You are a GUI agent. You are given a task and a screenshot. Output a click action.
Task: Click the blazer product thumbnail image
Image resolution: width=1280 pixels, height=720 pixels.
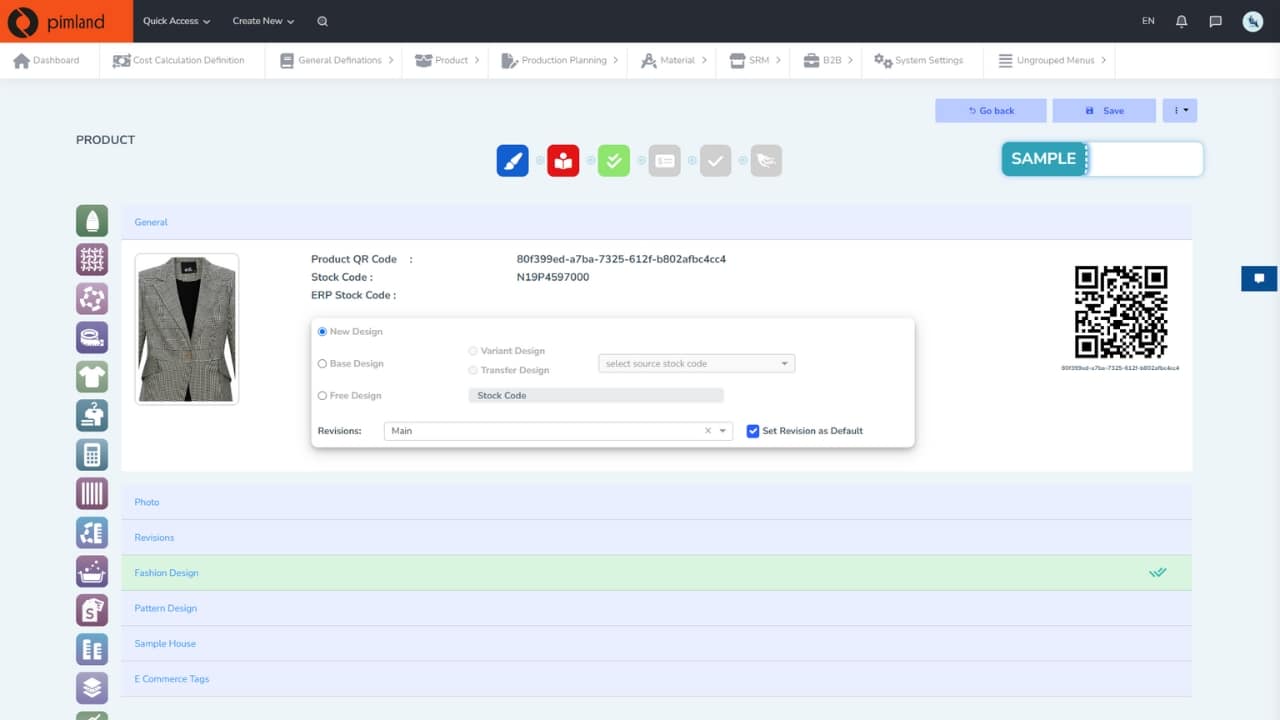pos(187,329)
